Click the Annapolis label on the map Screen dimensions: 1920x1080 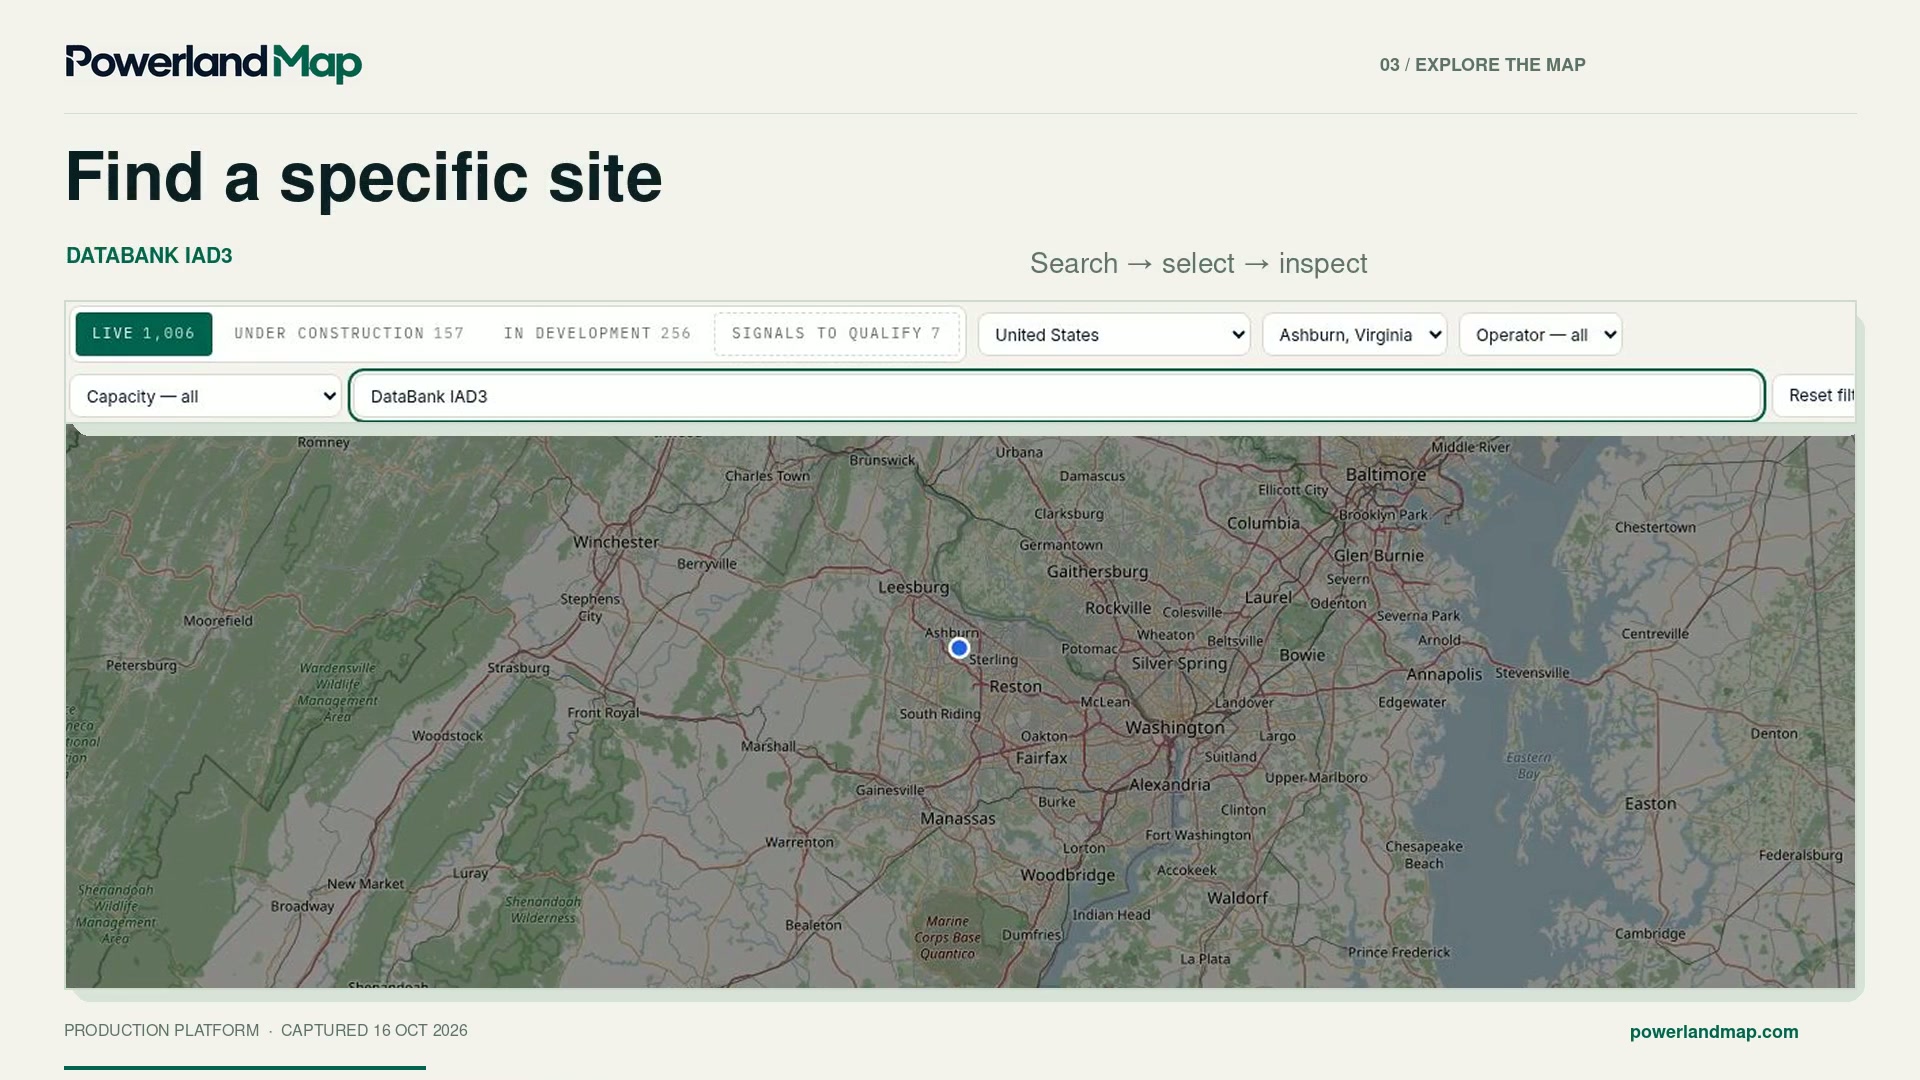click(1444, 674)
